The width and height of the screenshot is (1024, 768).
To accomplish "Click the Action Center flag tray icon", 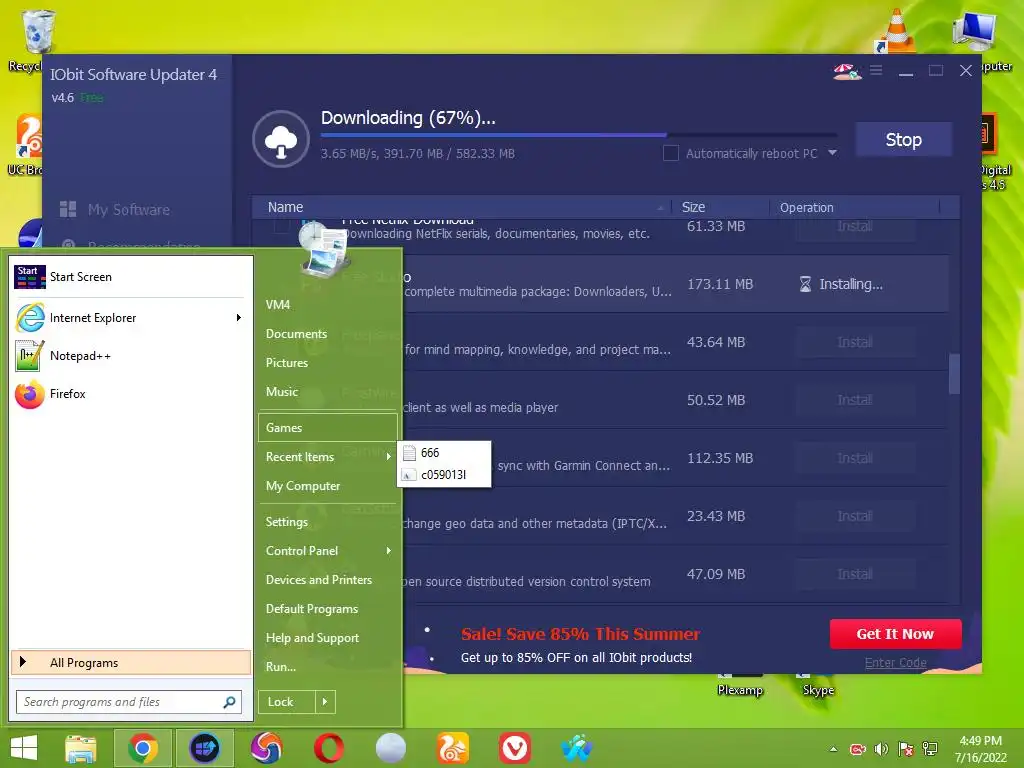I will (905, 749).
